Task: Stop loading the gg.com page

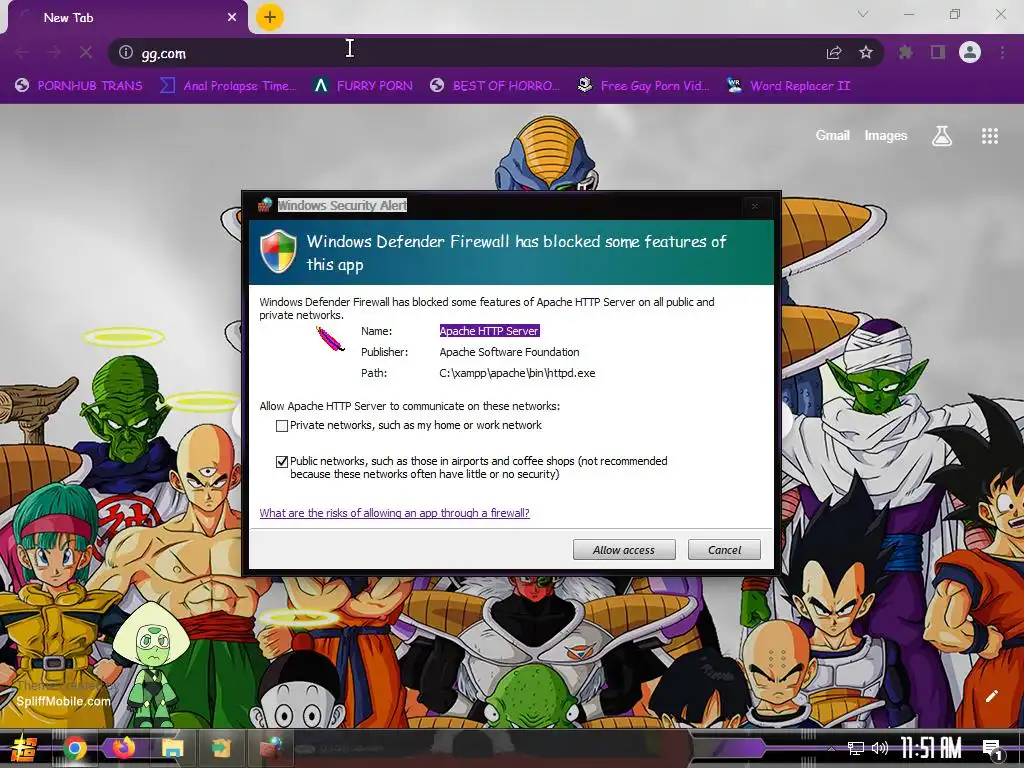Action: [86, 52]
